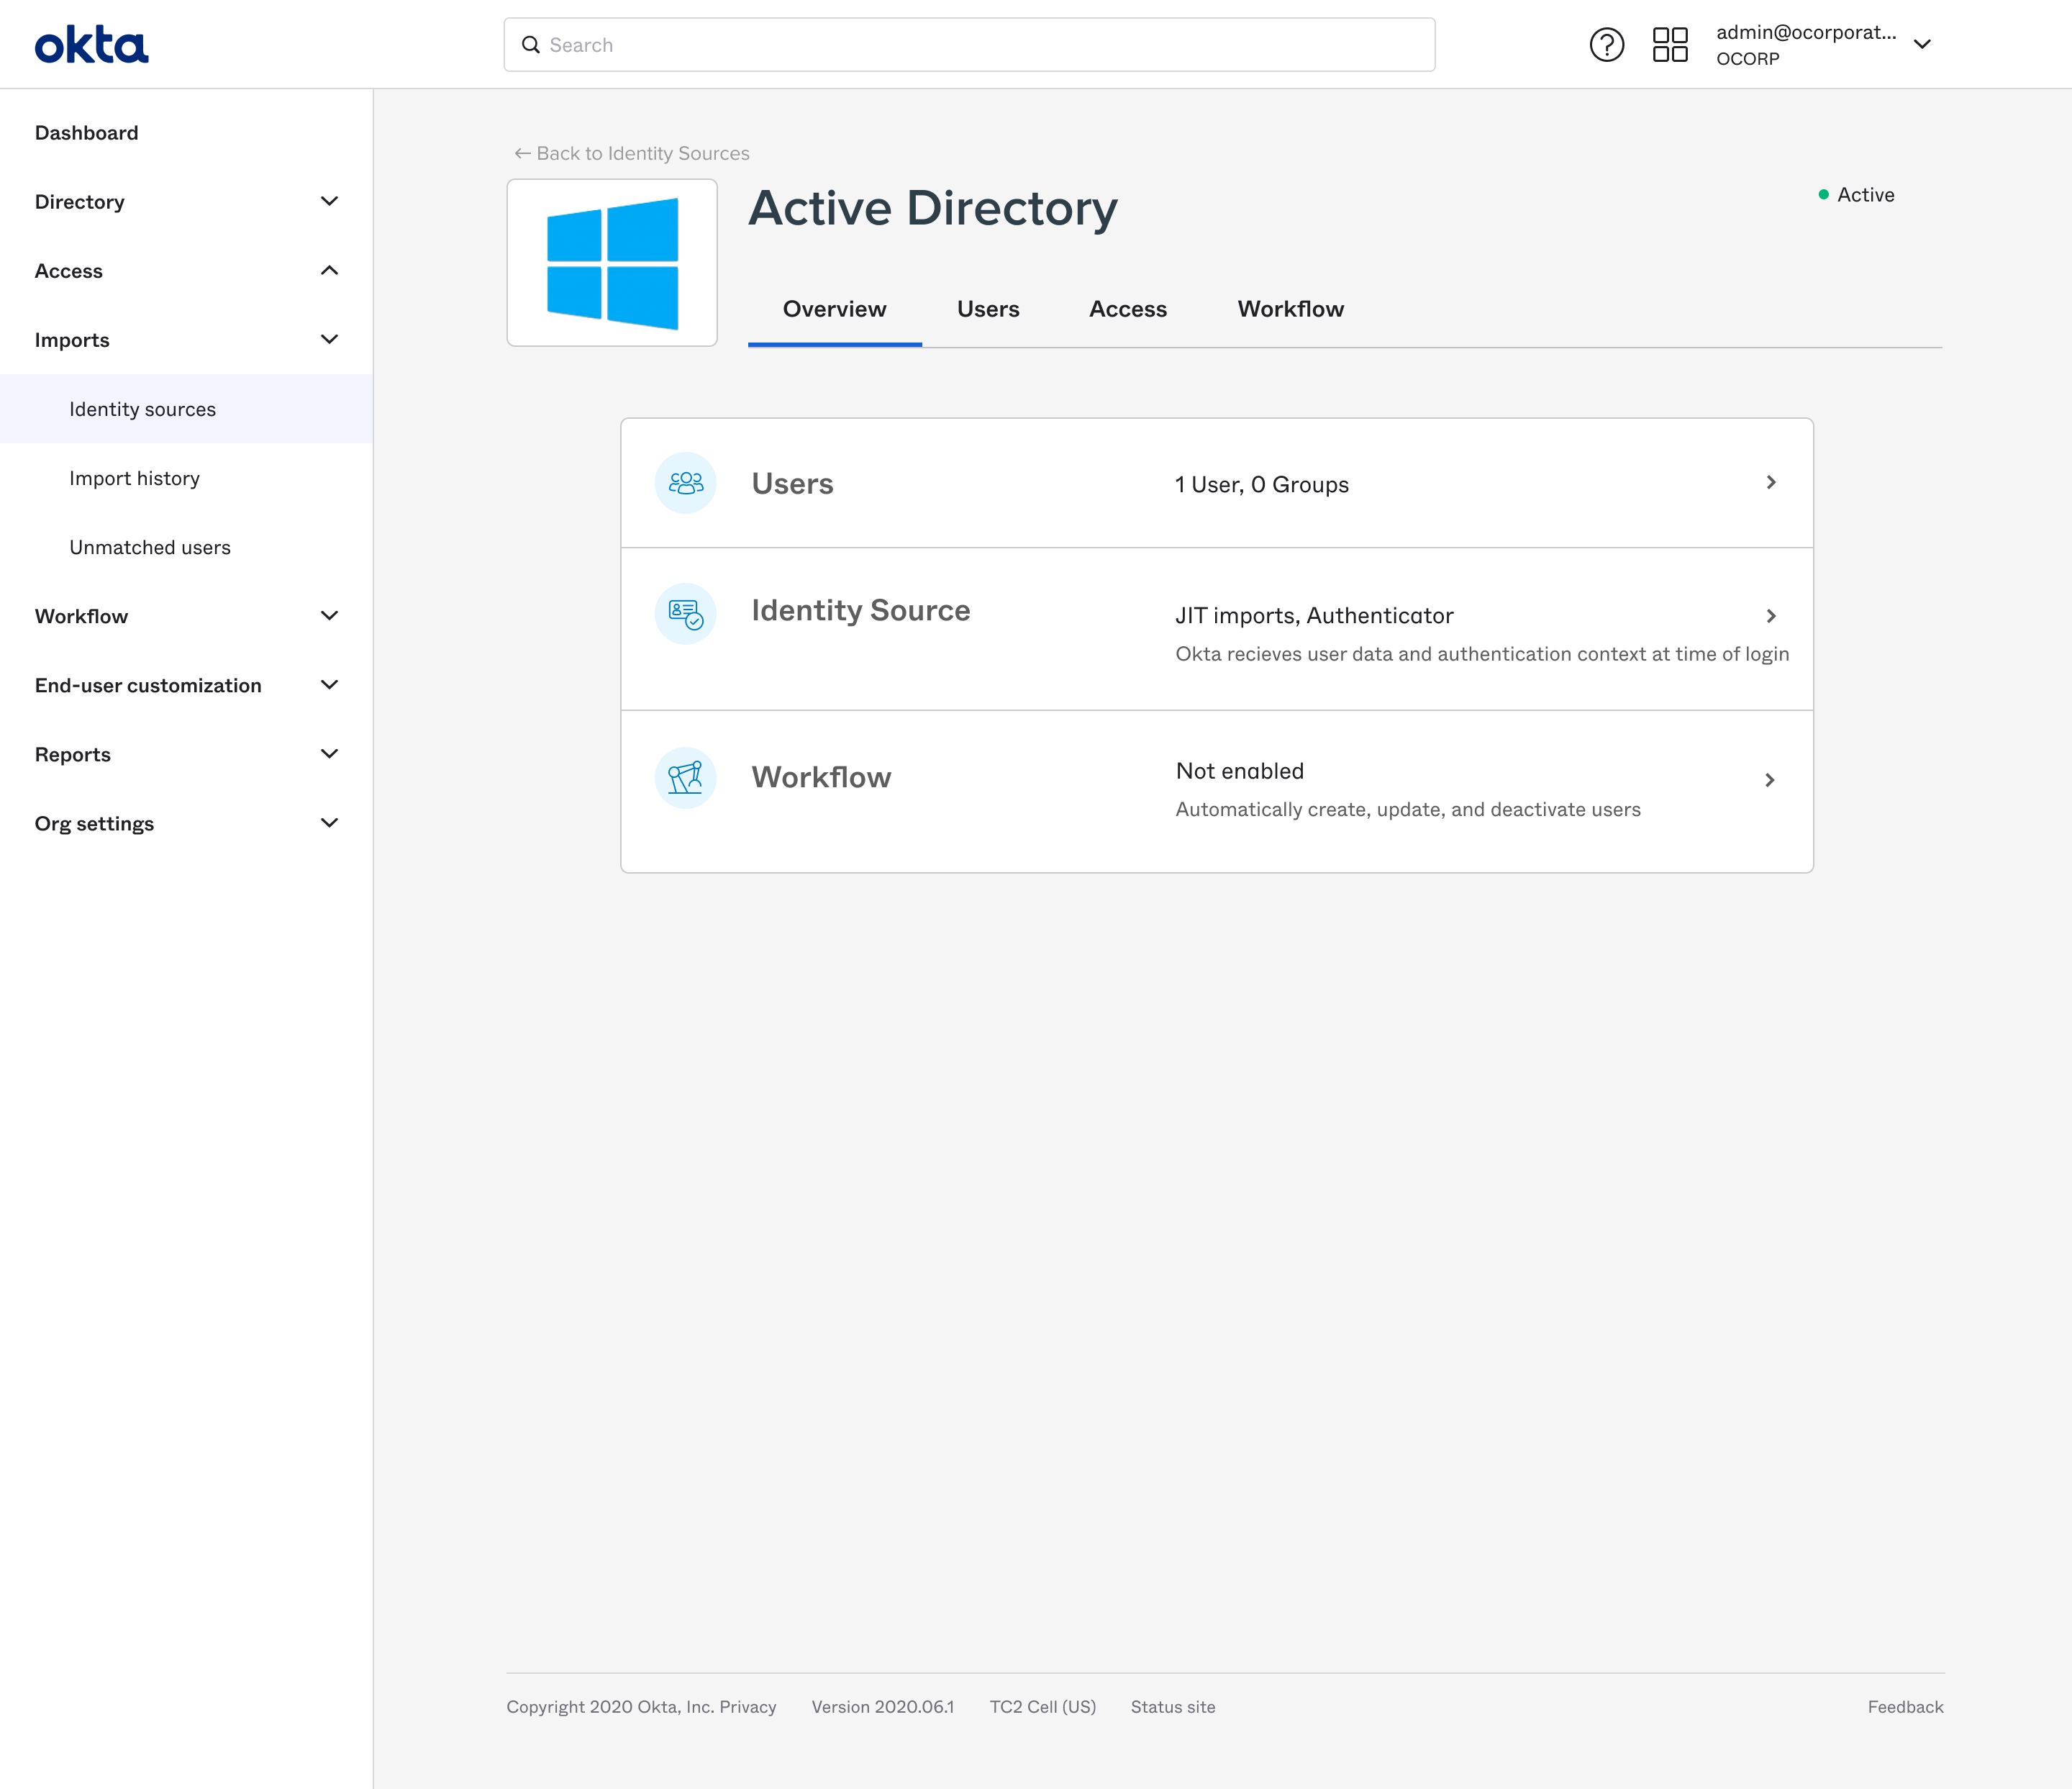This screenshot has width=2072, height=1789.
Task: Click the Active Directory Windows logo tile
Action: [611, 262]
